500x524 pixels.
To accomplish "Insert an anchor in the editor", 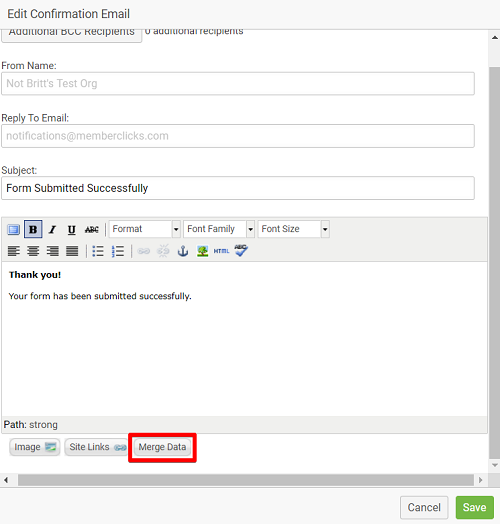I will [x=183, y=251].
